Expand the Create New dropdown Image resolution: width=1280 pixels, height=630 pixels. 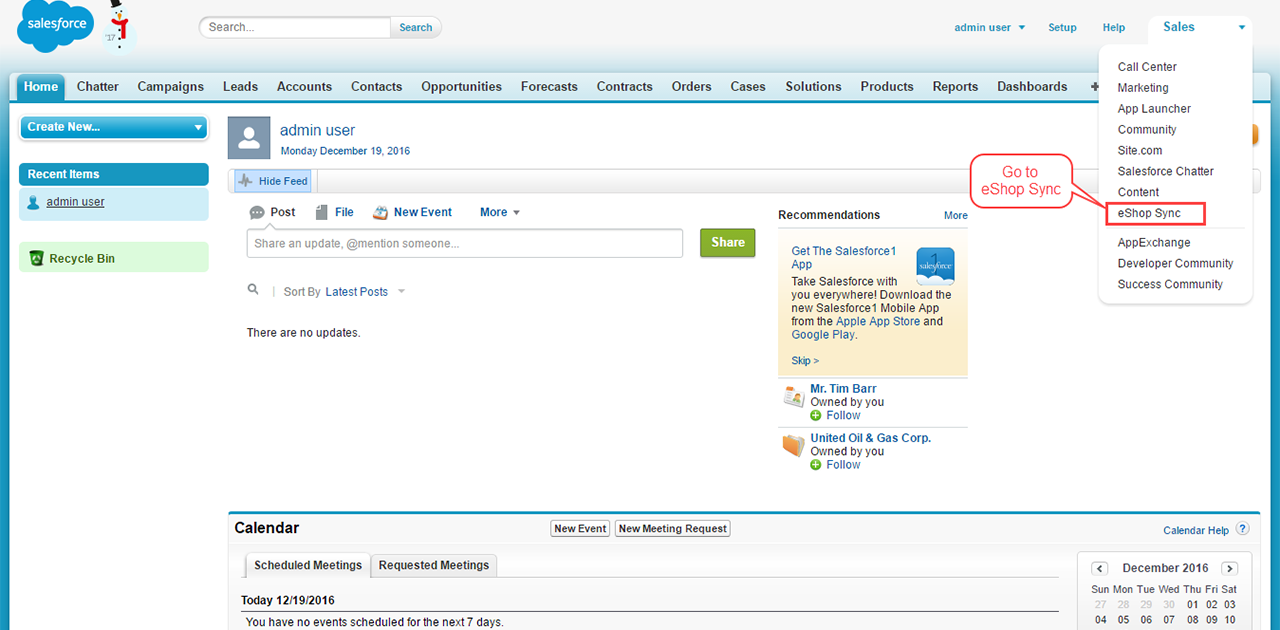(x=113, y=127)
